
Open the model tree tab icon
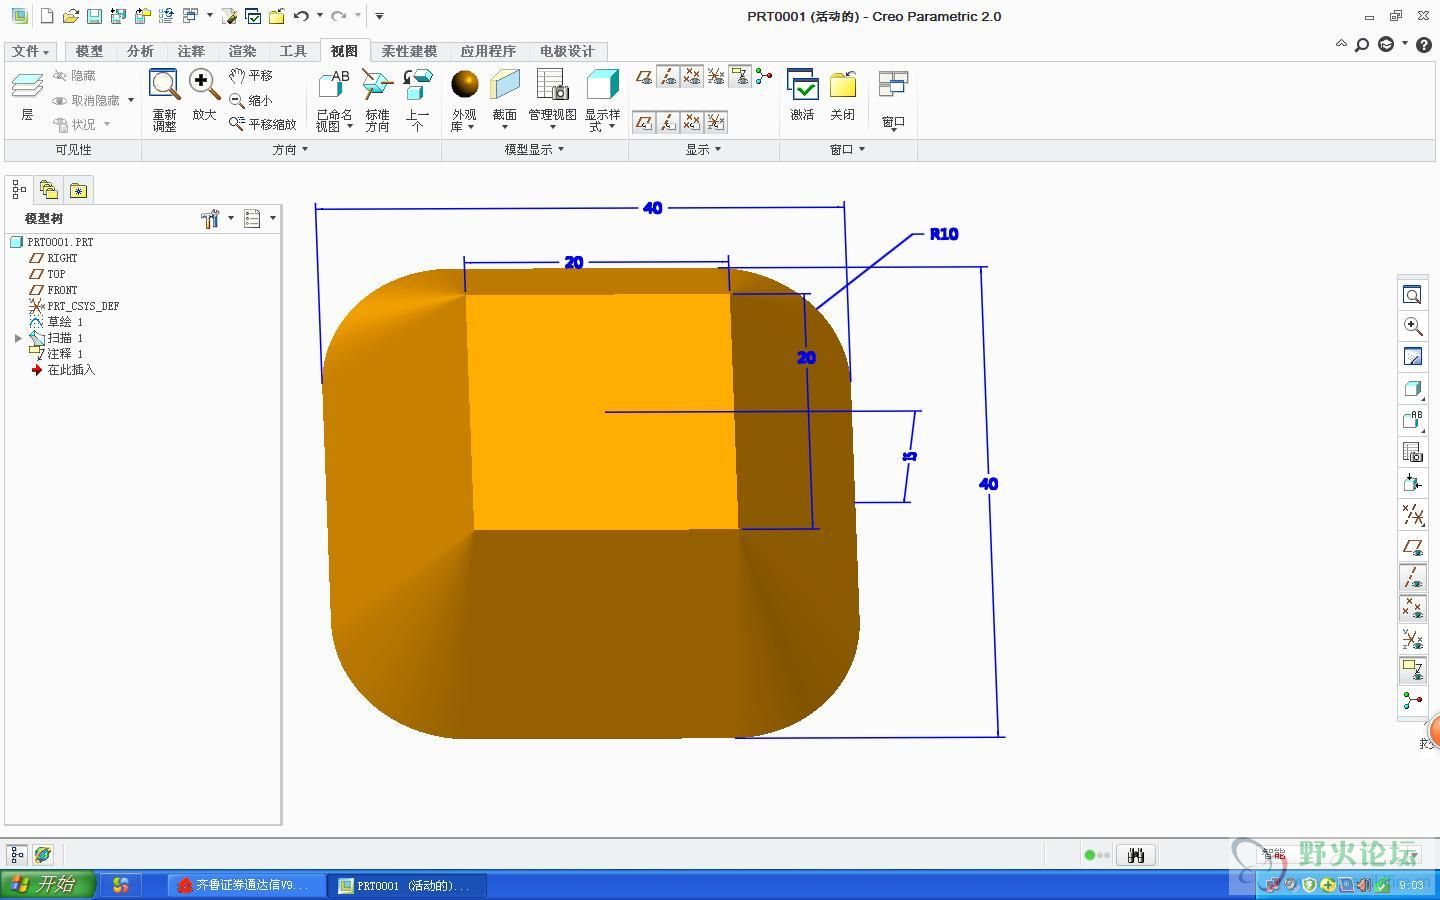(x=19, y=189)
